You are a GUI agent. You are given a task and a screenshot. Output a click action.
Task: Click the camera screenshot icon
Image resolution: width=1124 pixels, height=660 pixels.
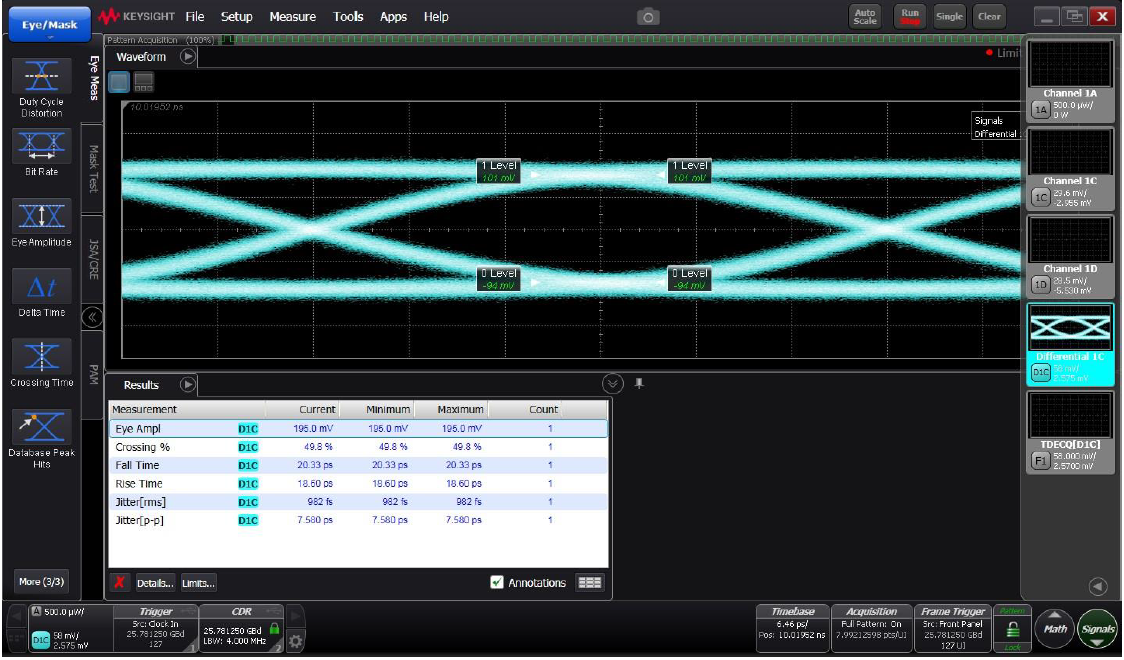pyautogui.click(x=649, y=17)
